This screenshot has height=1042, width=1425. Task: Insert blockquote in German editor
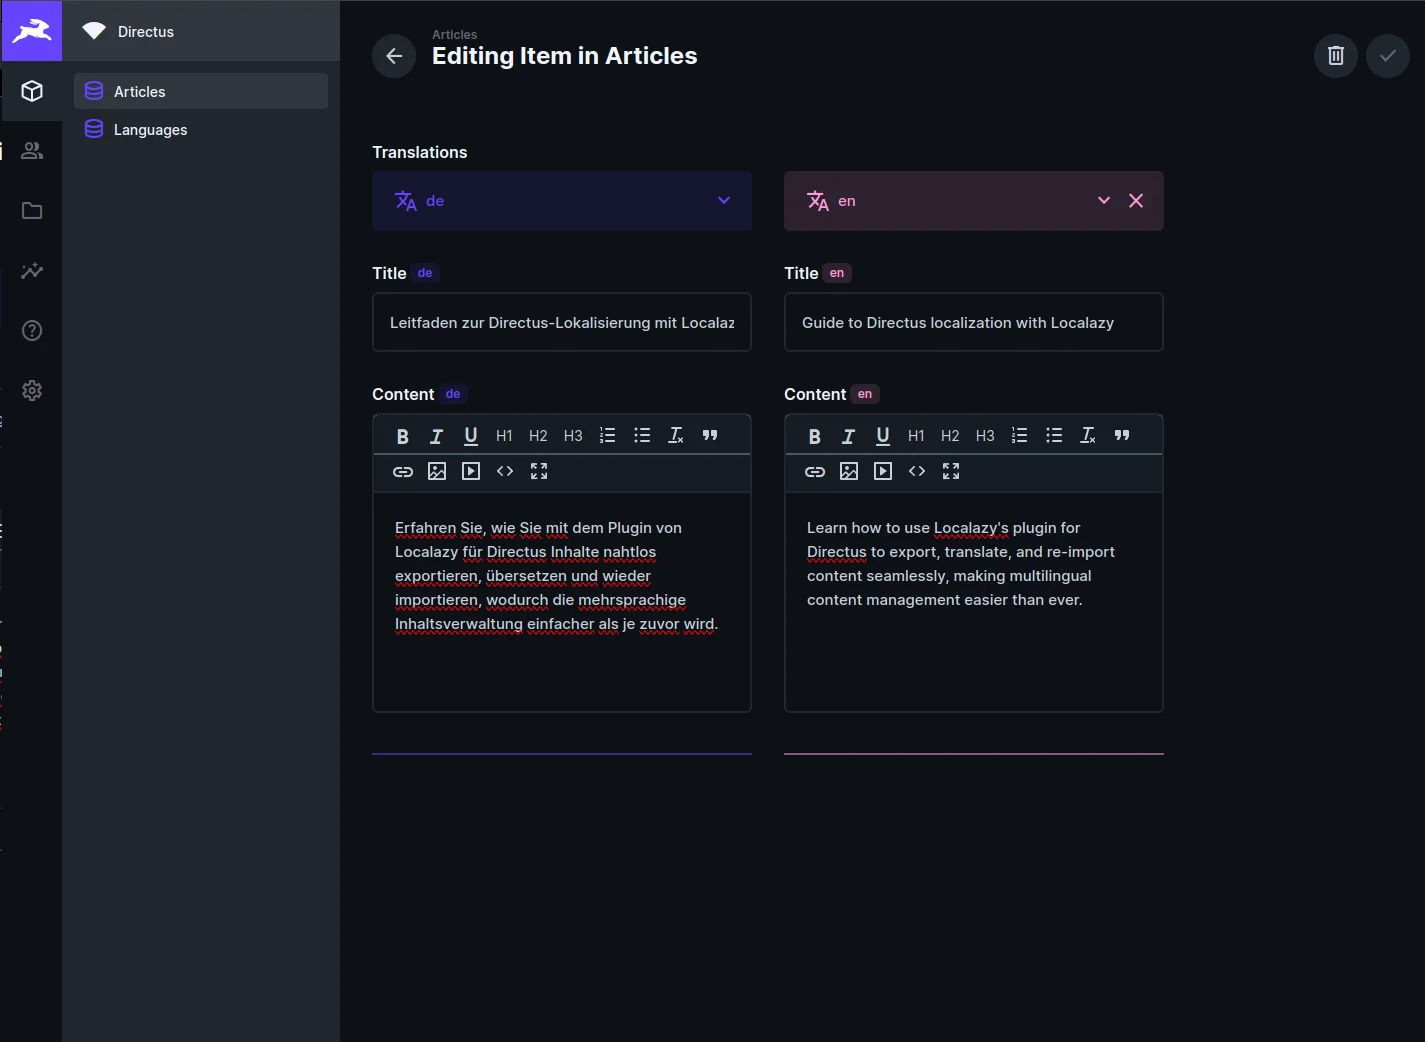tap(710, 435)
